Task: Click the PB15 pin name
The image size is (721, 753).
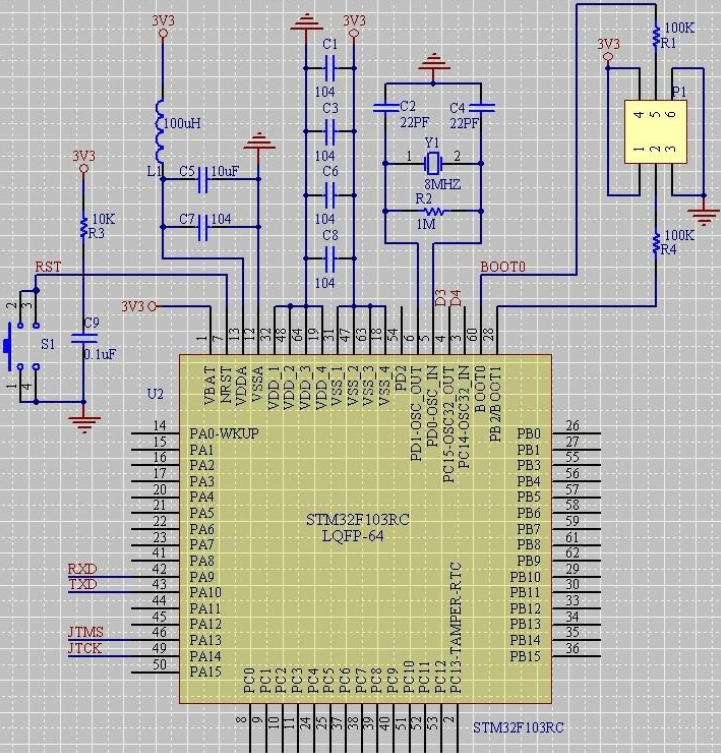Action: [525, 656]
